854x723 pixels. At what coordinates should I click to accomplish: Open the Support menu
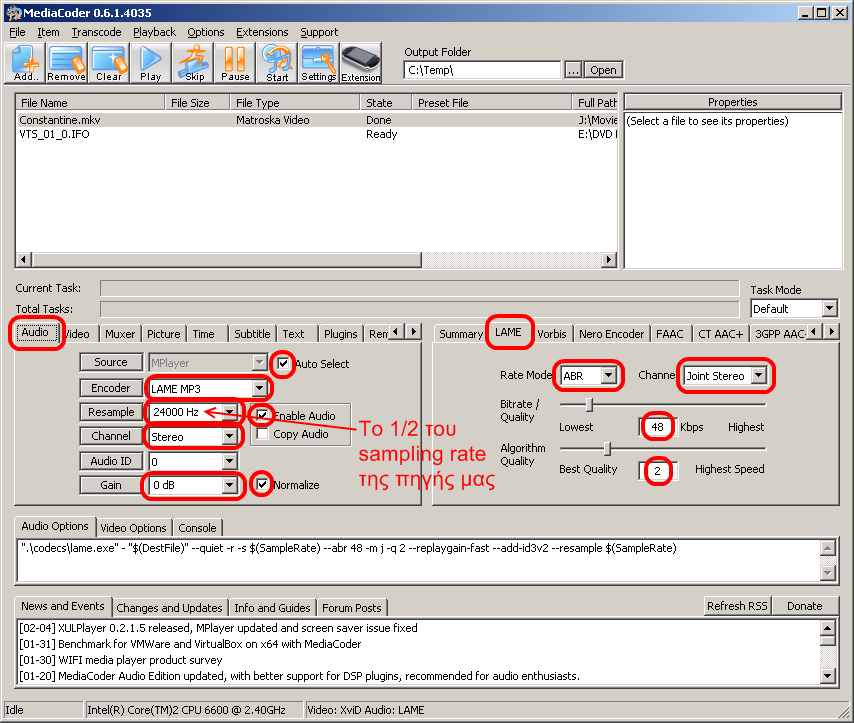click(x=319, y=32)
